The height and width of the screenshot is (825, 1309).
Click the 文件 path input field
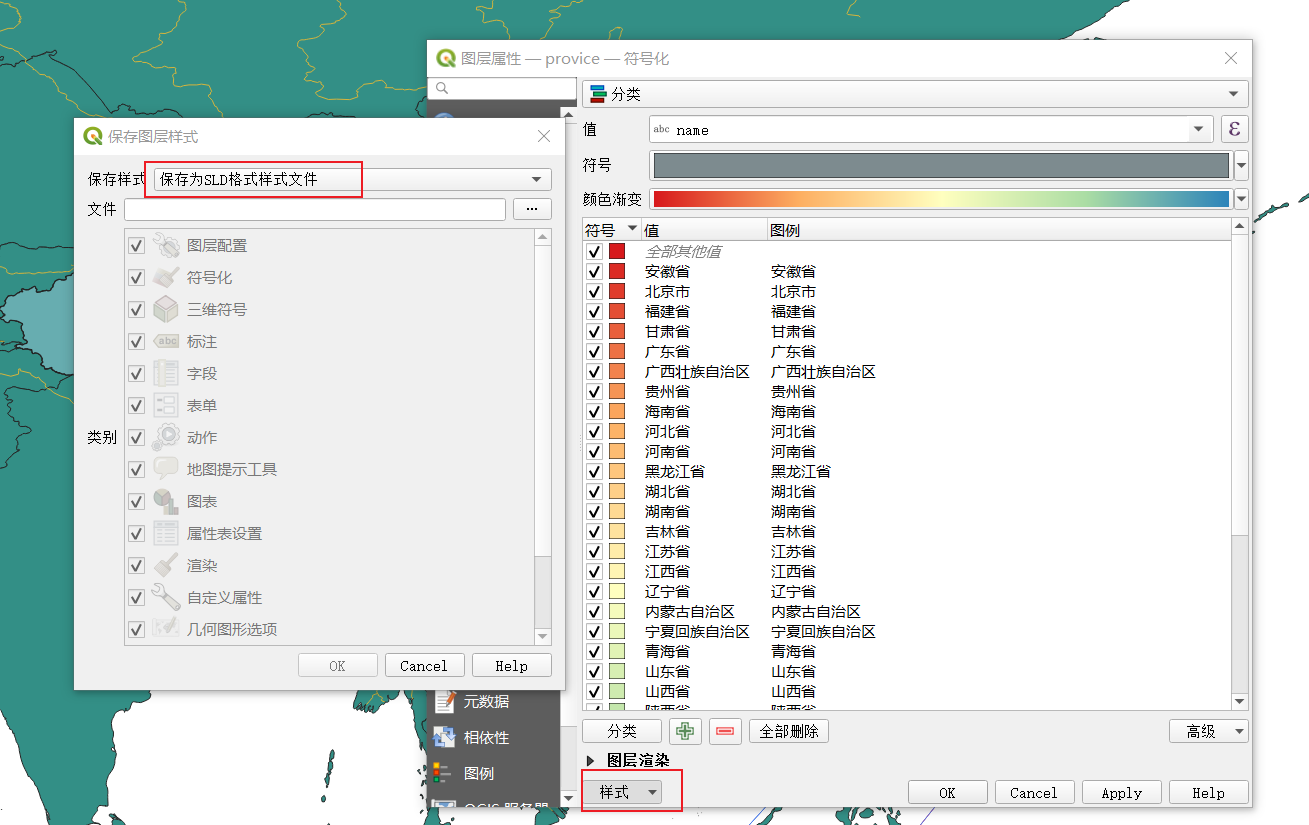point(315,209)
